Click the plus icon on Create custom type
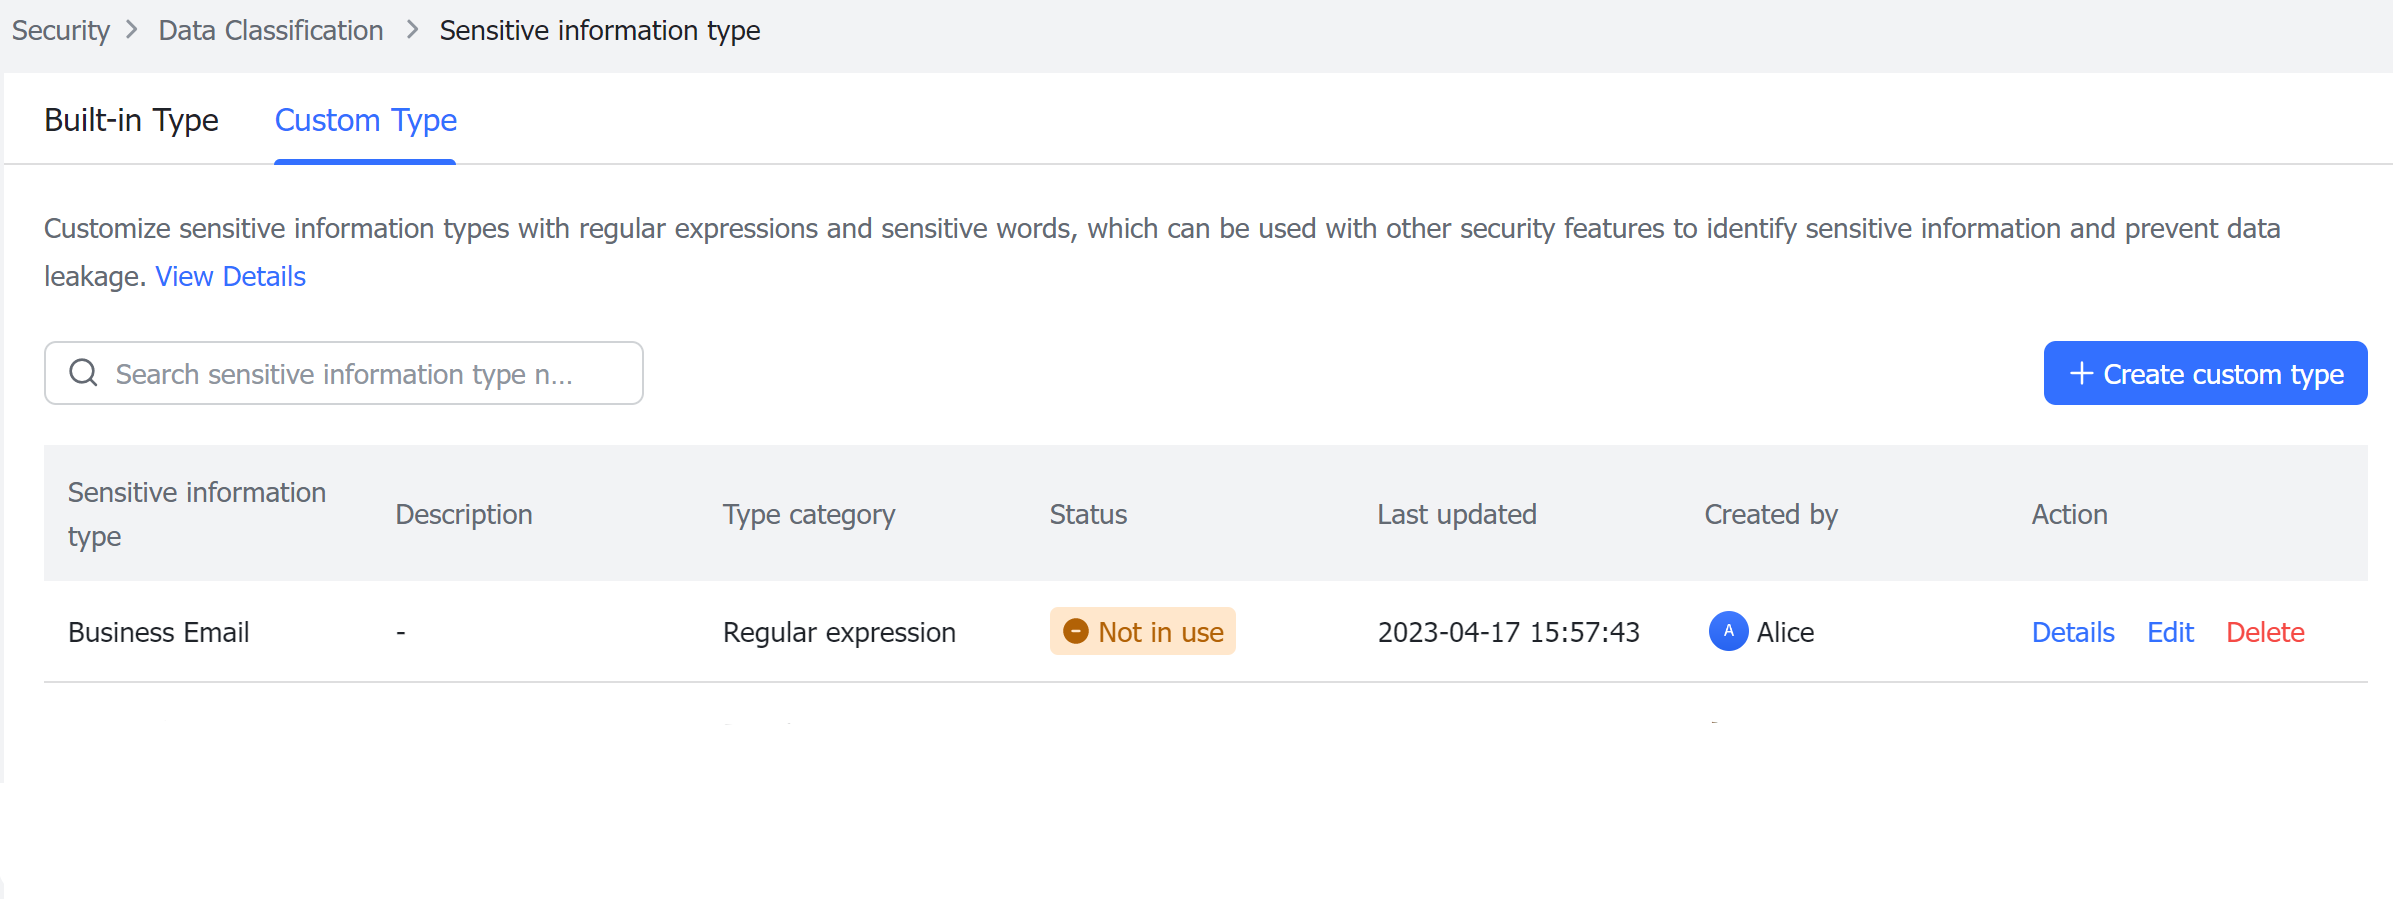This screenshot has height=899, width=2393. pyautogui.click(x=2081, y=373)
